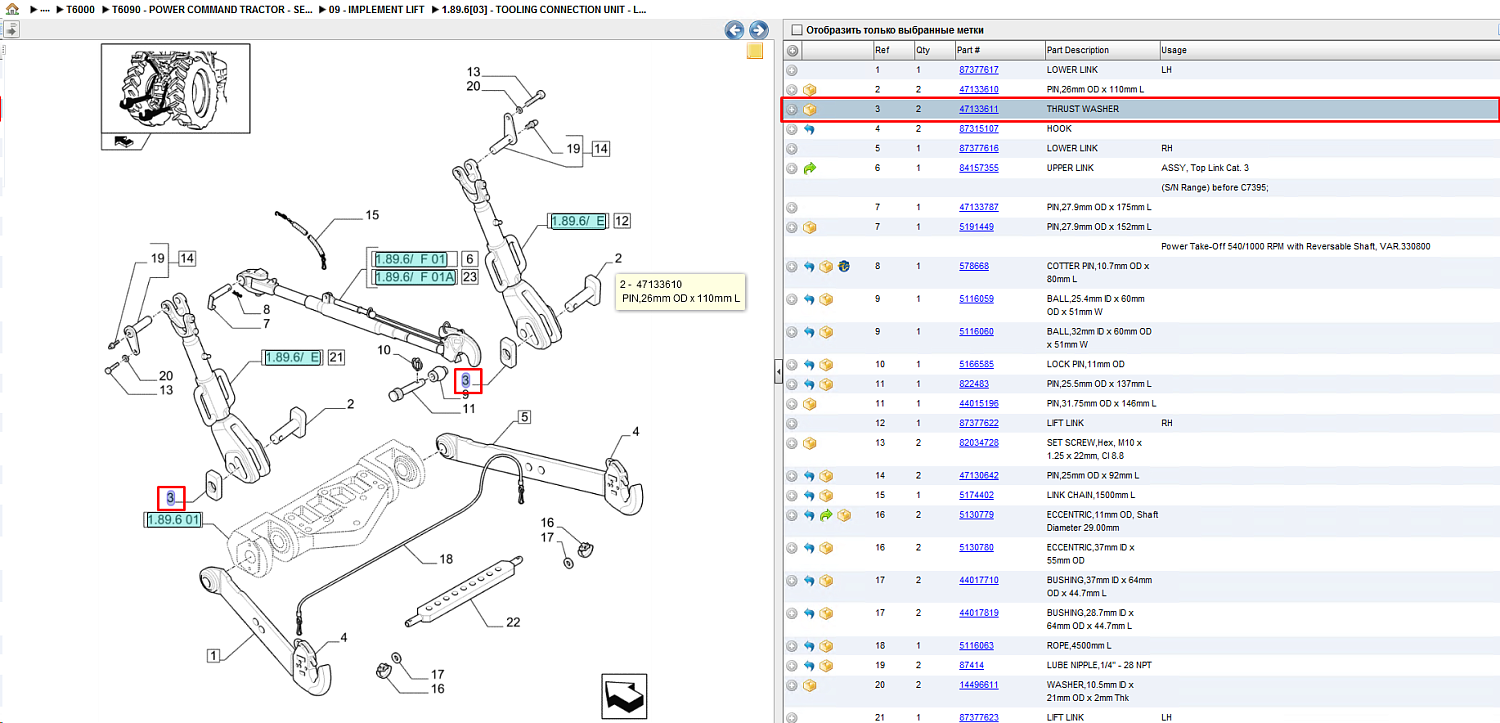
Task: Click the blue arrow icon for part 5116060
Action: (810, 332)
